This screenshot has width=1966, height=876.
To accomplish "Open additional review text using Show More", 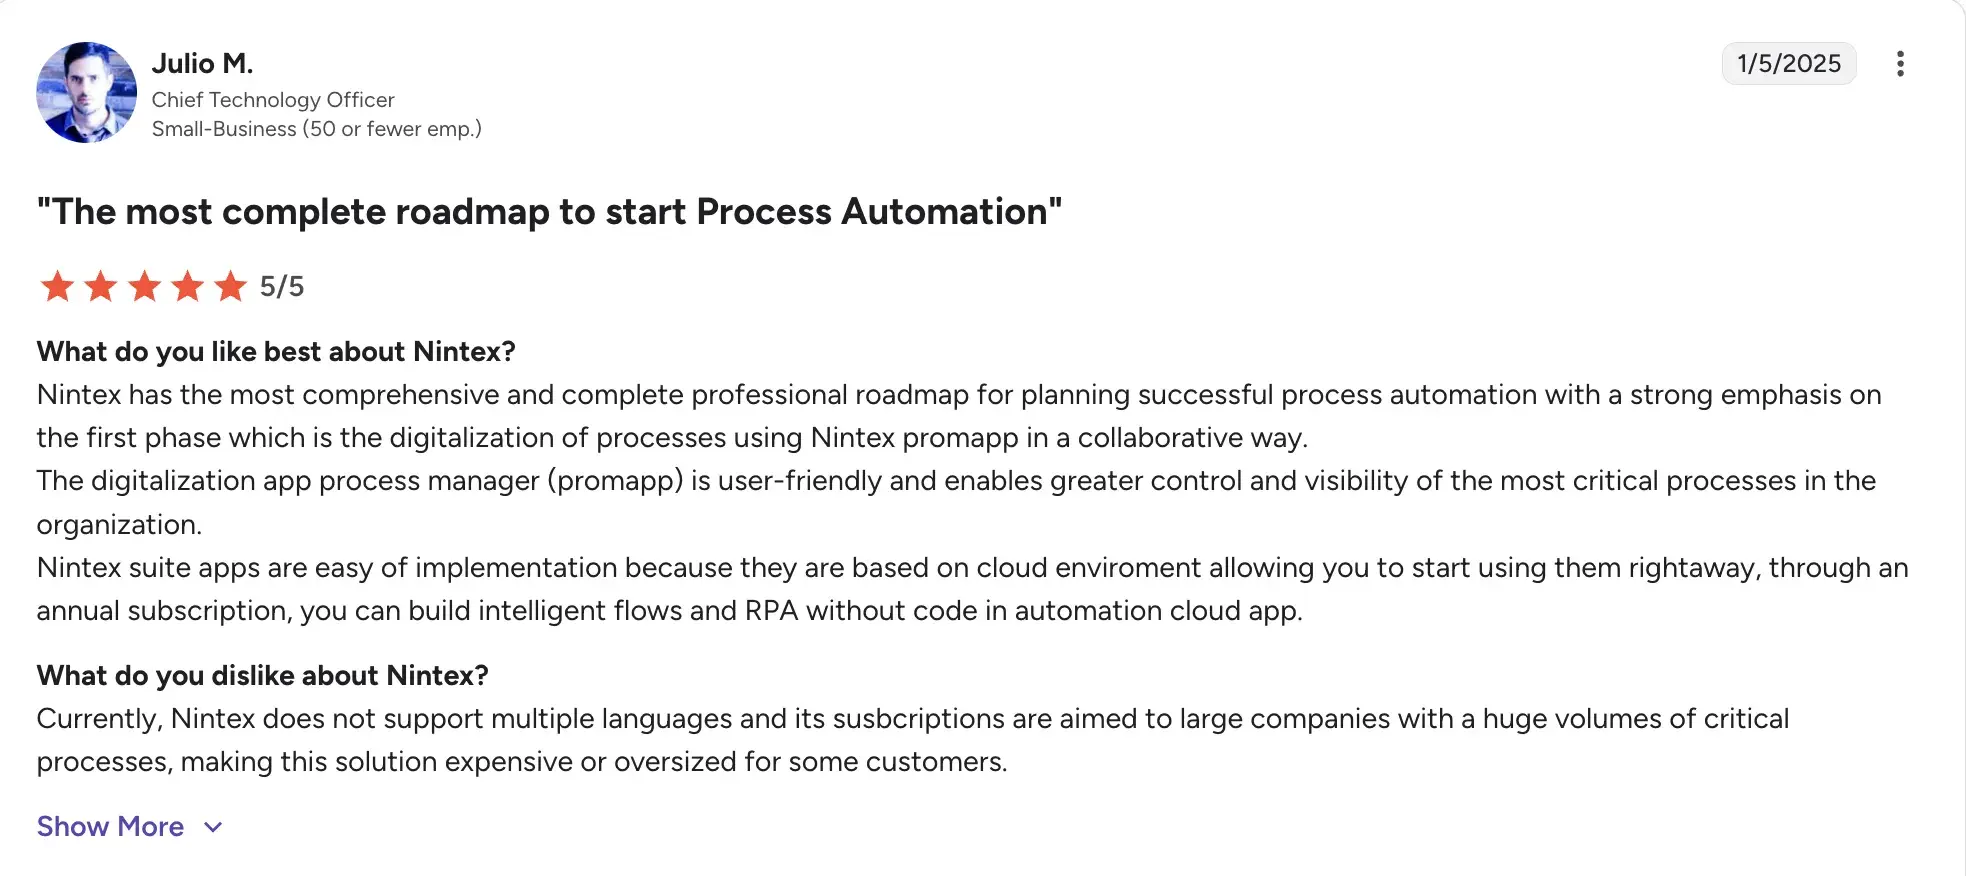I will coord(110,826).
